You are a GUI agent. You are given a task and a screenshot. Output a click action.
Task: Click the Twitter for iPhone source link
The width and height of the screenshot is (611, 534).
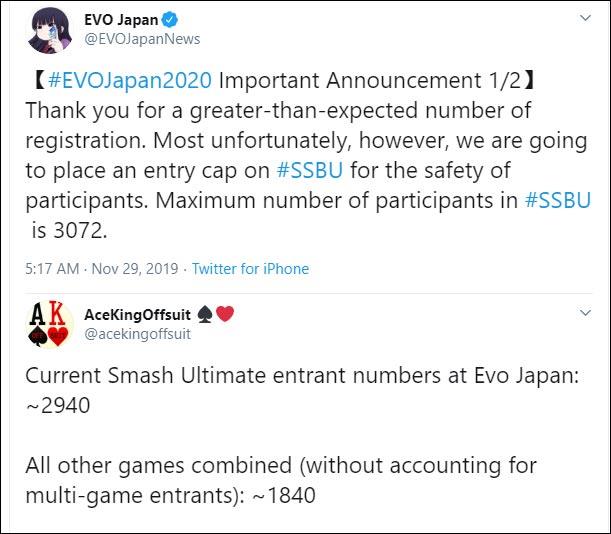pos(251,269)
